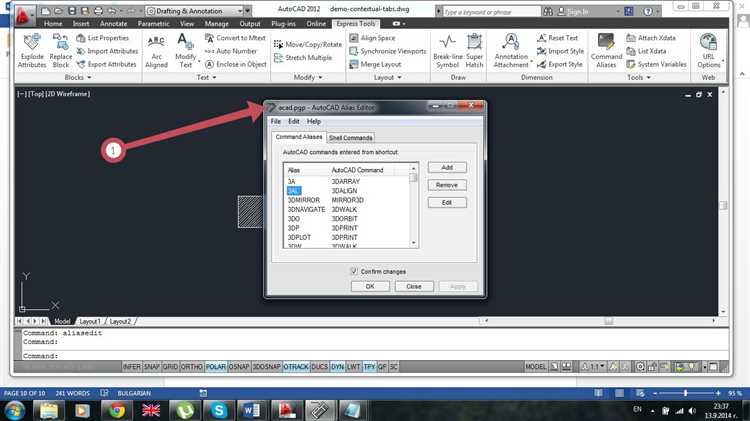
Task: Open File menu in Alias Editor
Action: (276, 122)
